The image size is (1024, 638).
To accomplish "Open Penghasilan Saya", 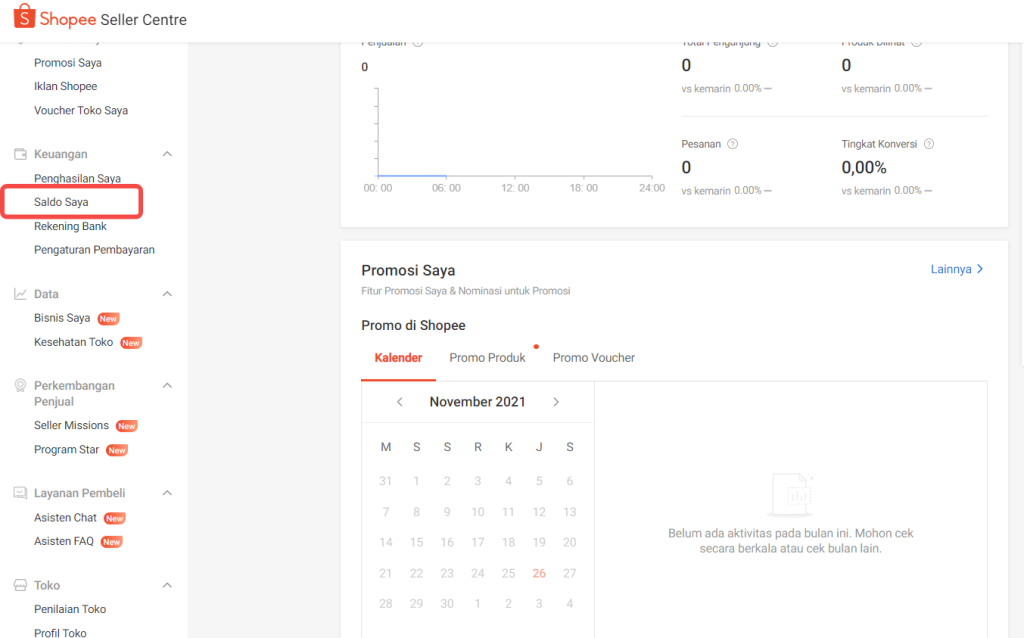I will [x=77, y=178].
